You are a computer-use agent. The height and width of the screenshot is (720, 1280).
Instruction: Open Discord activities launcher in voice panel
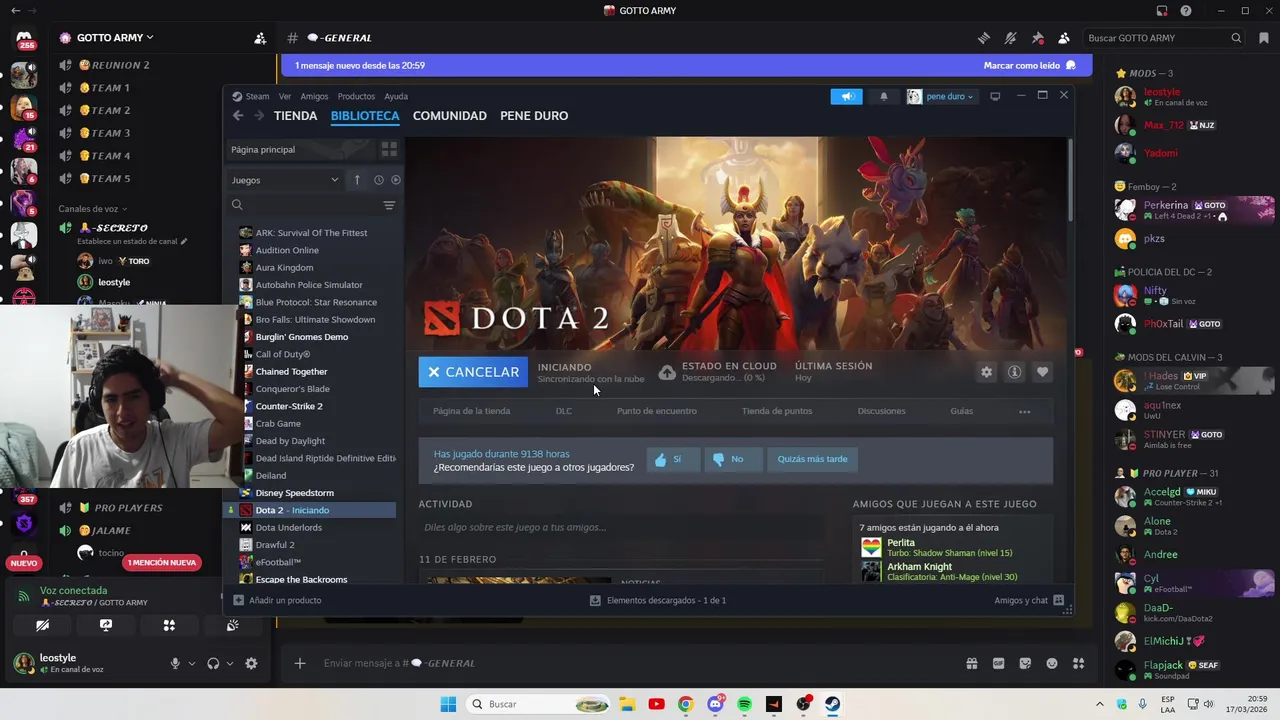coord(169,625)
